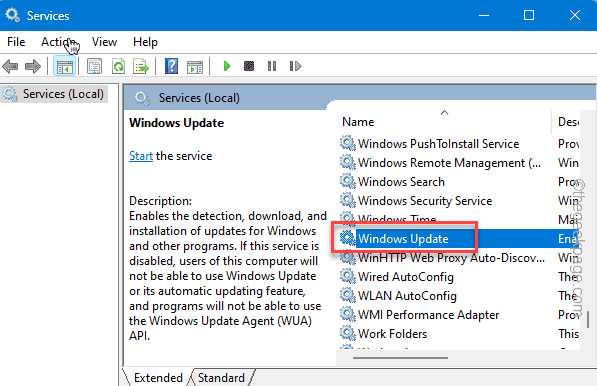Open the Help menu
This screenshot has width=597, height=386.
click(145, 42)
